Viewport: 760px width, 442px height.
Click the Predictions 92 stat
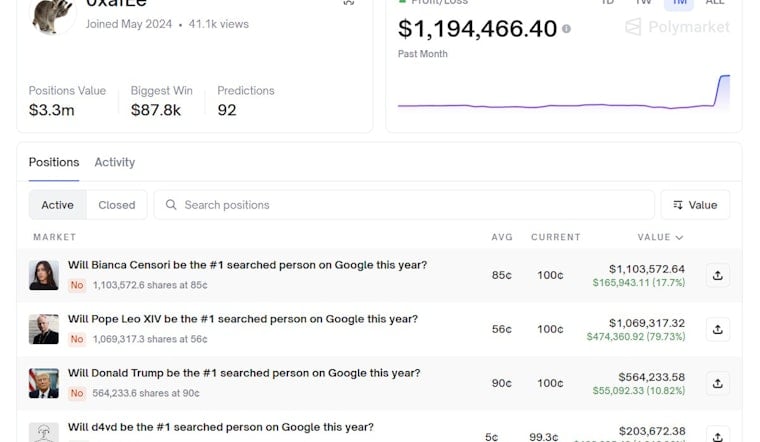(x=246, y=101)
